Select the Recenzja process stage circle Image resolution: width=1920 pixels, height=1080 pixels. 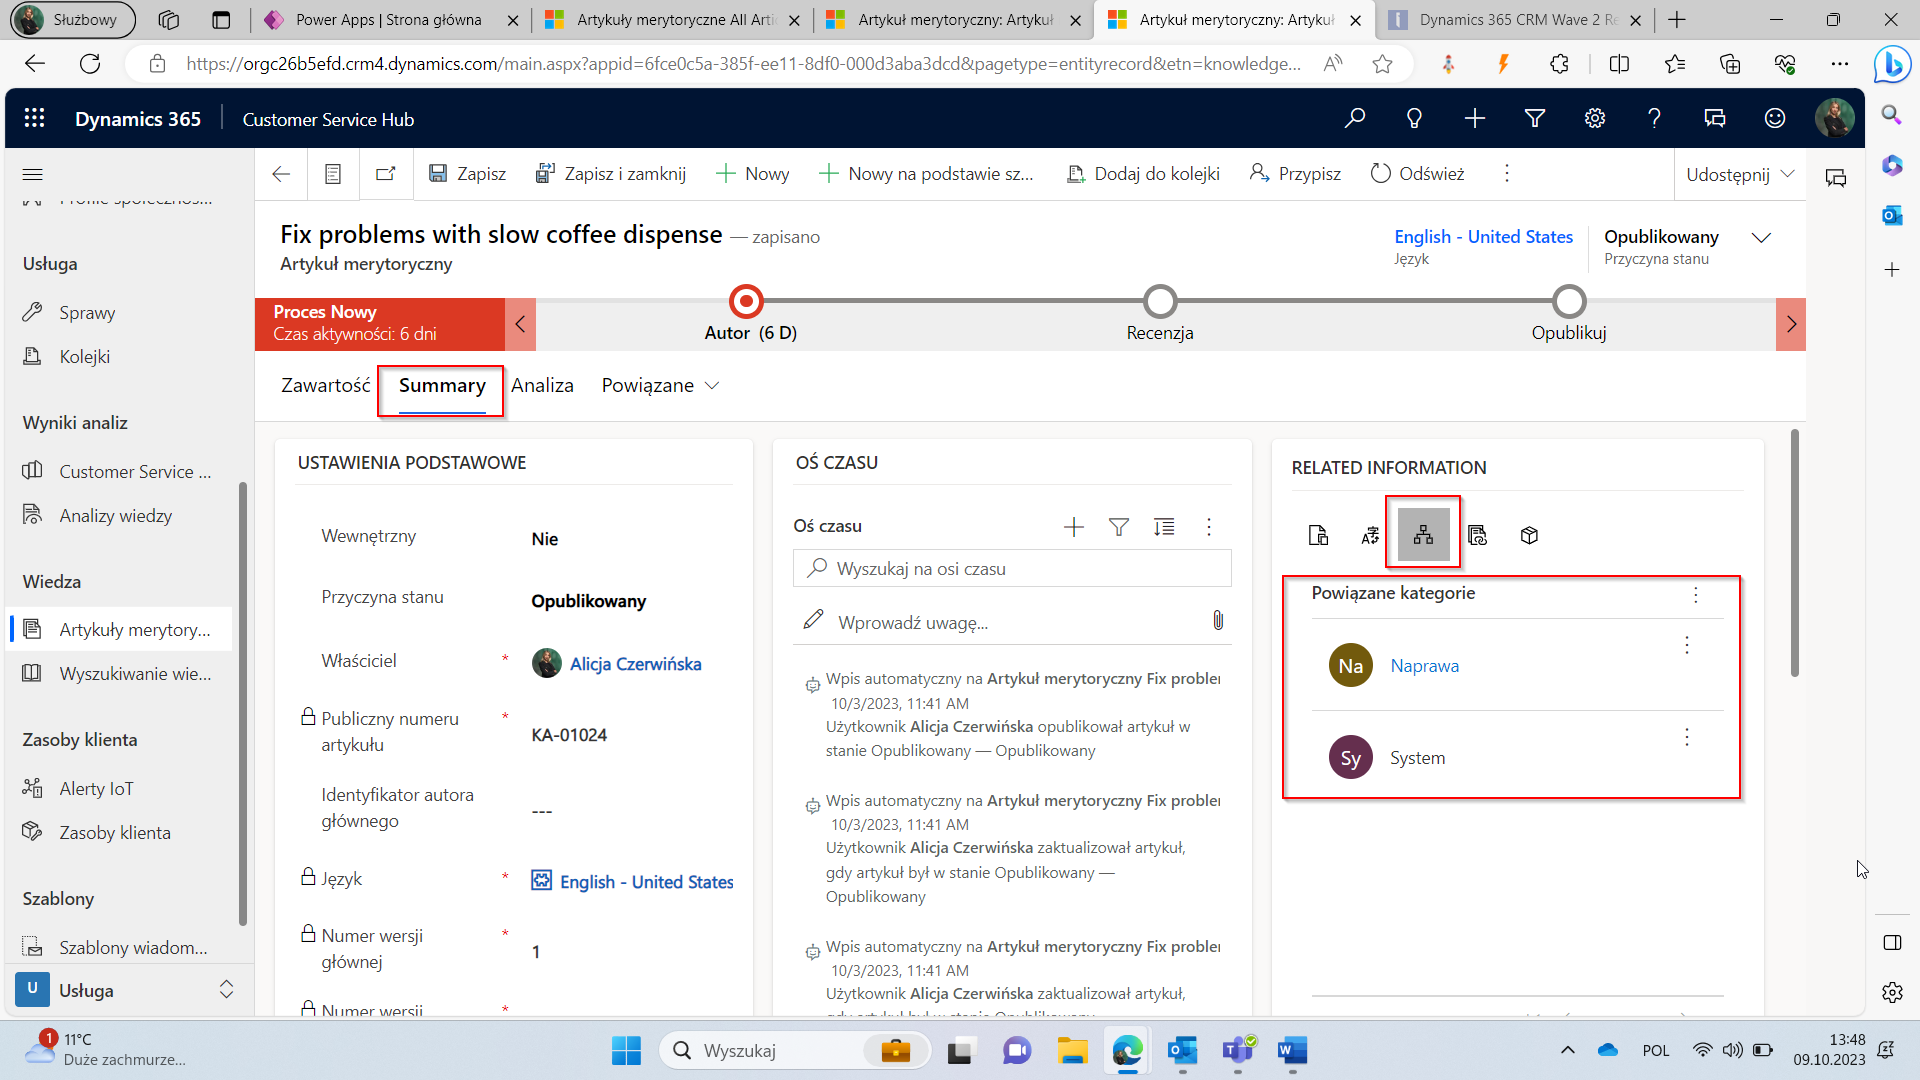1160,301
